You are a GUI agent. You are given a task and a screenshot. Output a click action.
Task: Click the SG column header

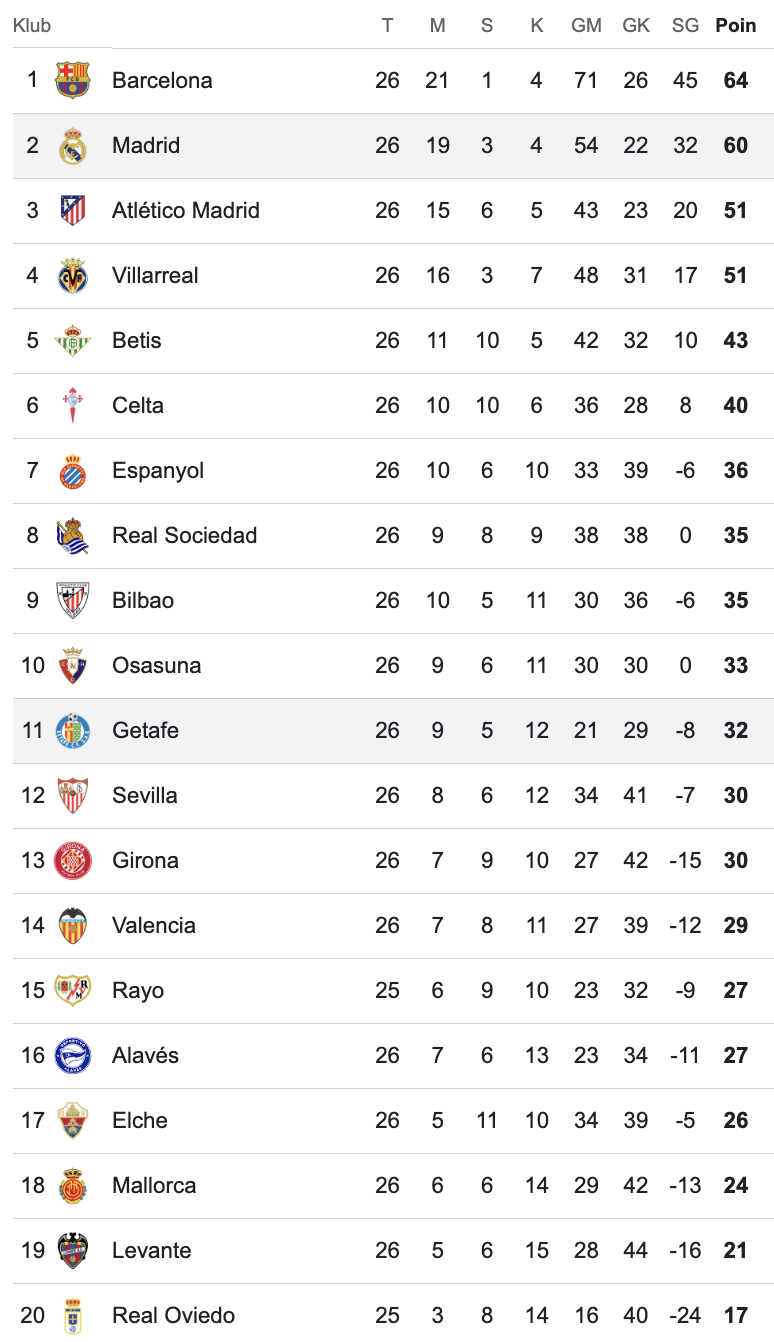(x=685, y=26)
